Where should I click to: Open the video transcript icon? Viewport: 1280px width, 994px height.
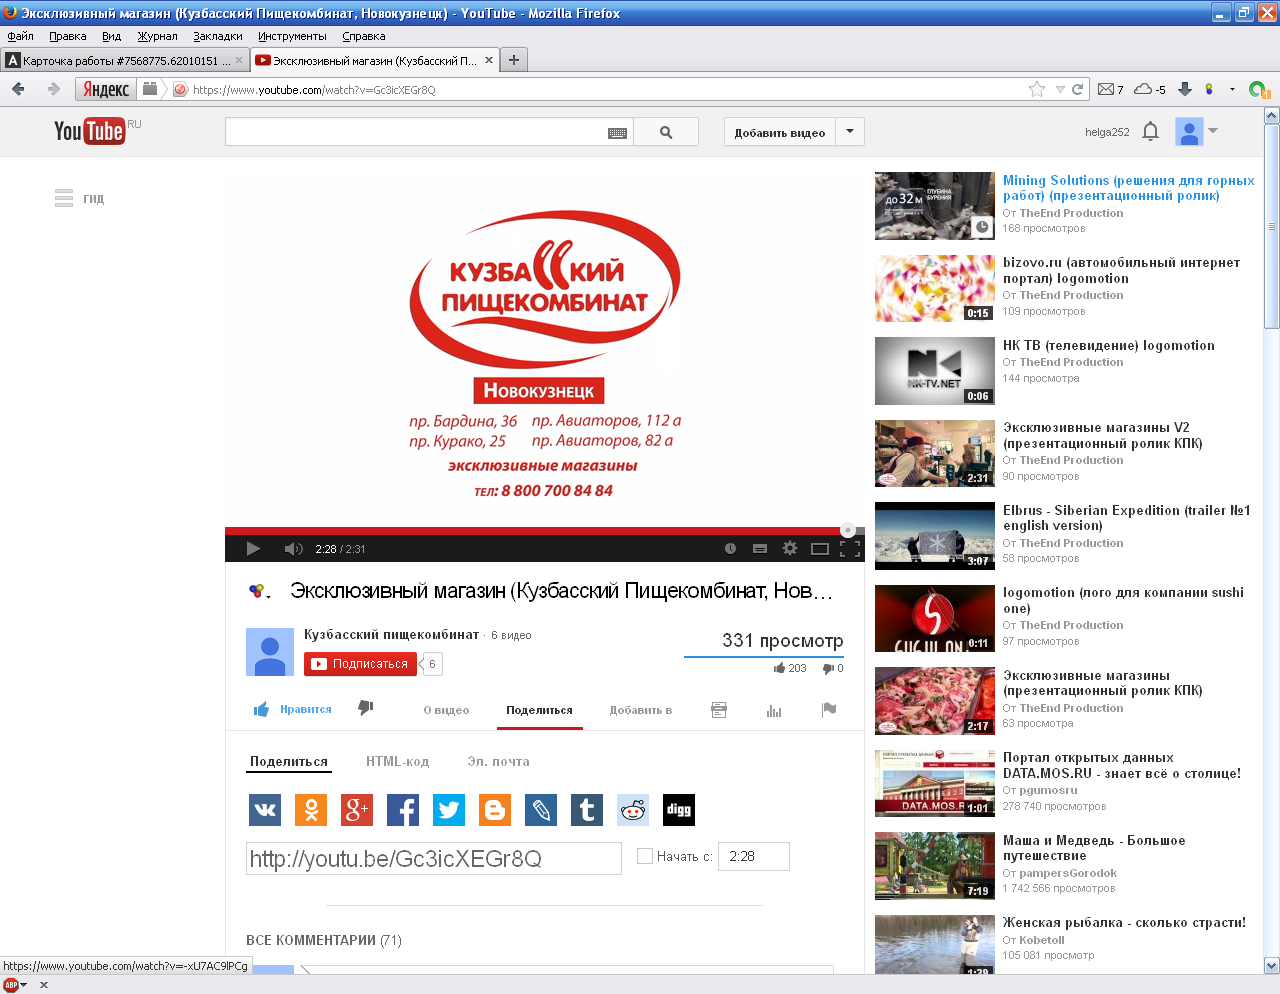(719, 710)
